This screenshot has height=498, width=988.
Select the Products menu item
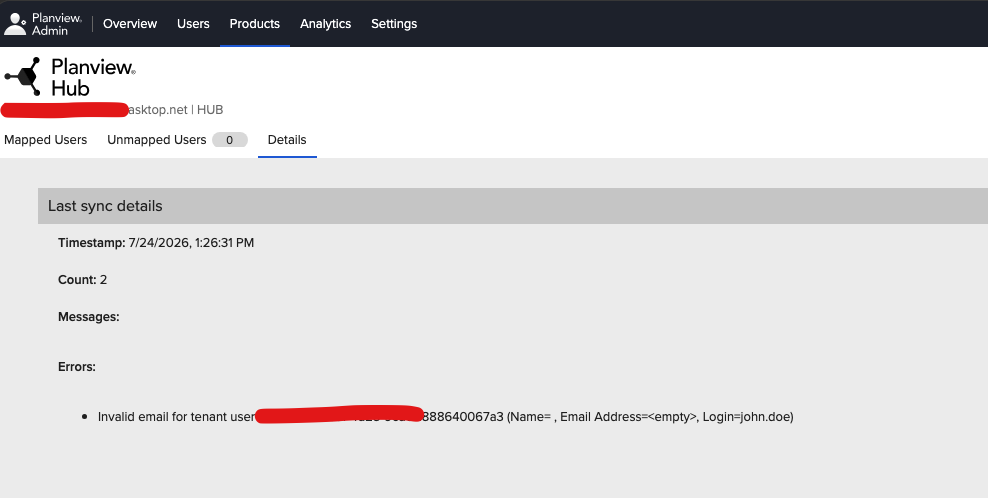pyautogui.click(x=255, y=24)
